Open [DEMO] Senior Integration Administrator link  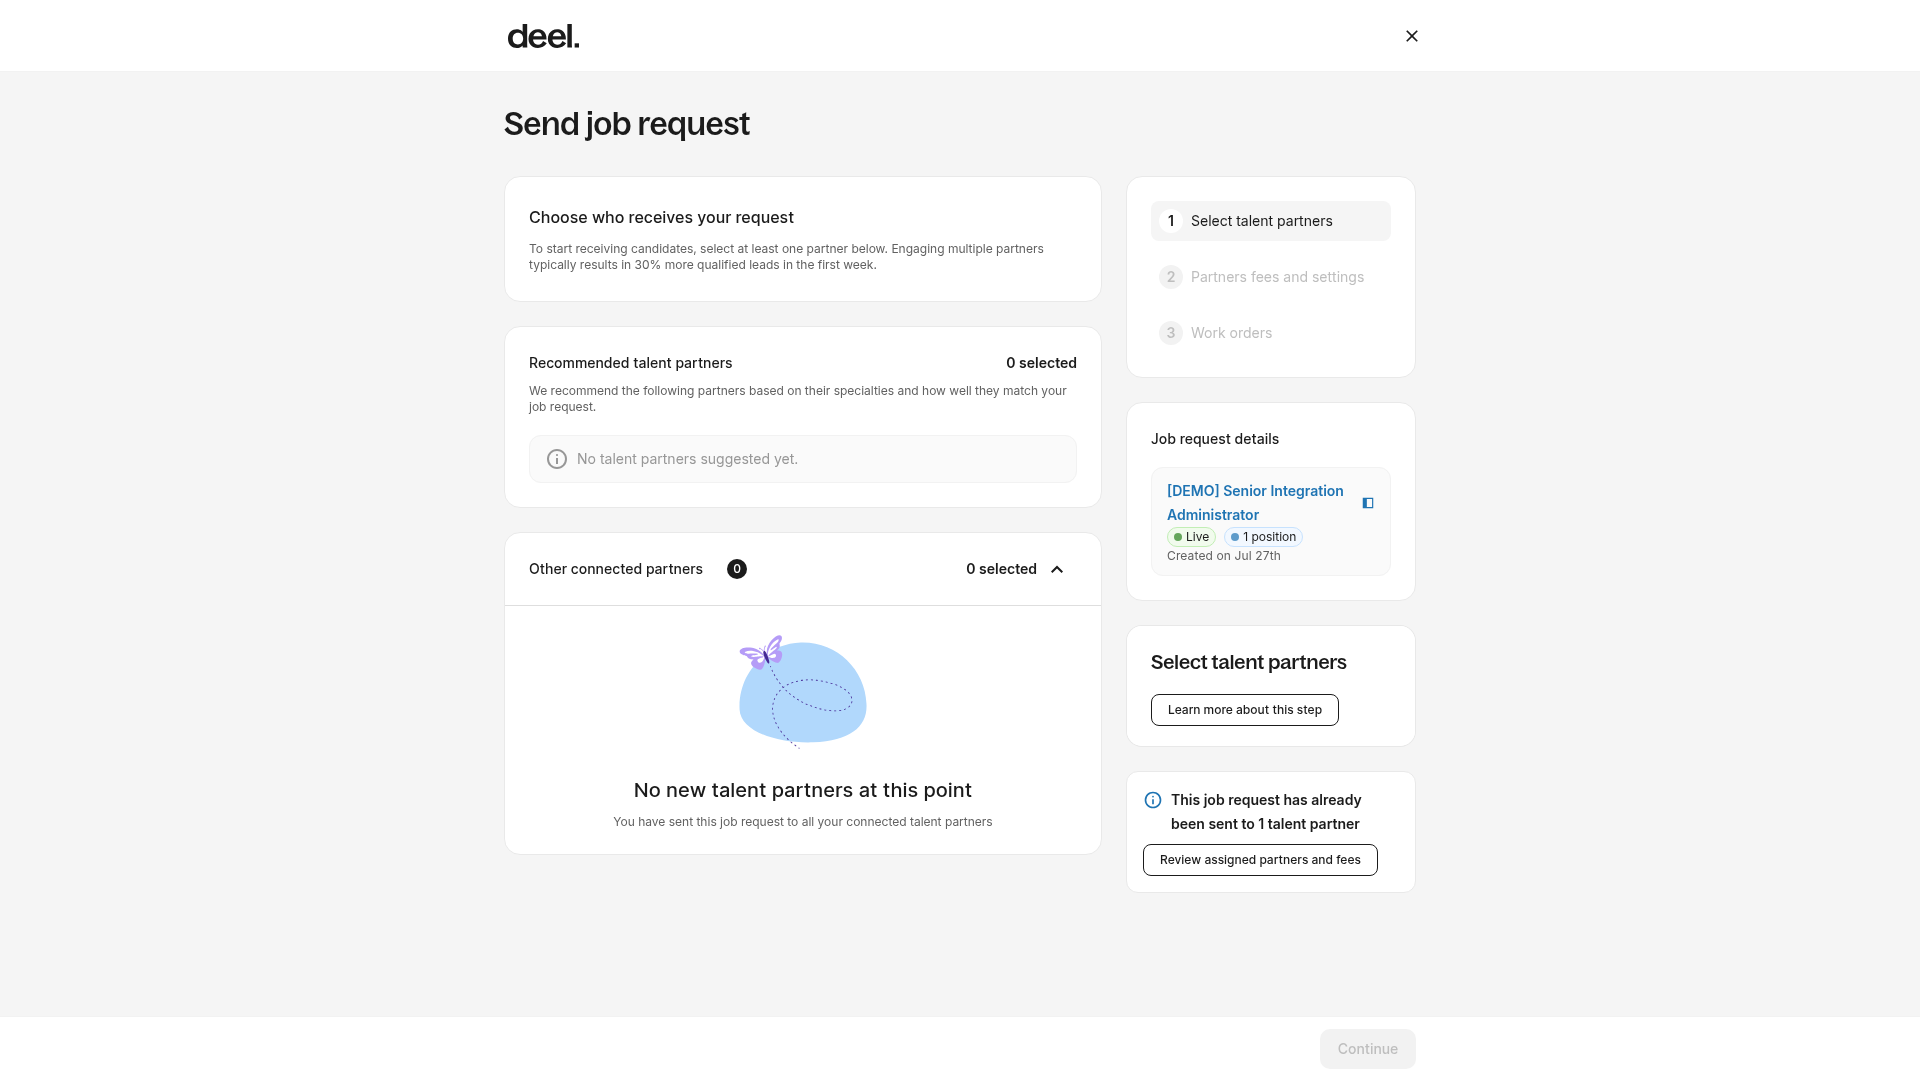click(1255, 503)
